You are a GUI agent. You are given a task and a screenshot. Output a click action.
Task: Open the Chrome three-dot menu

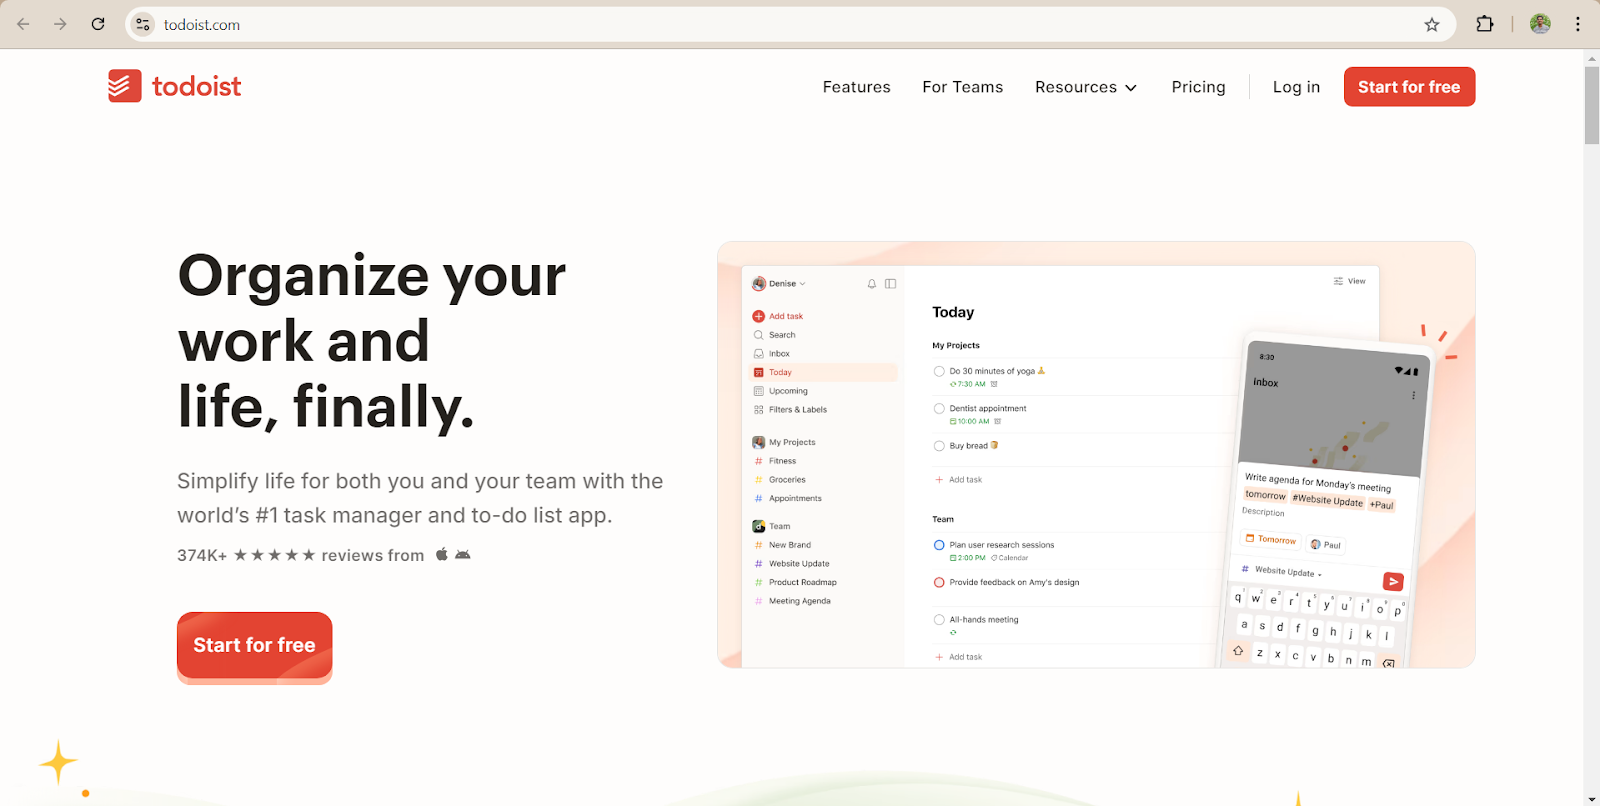1578,24
